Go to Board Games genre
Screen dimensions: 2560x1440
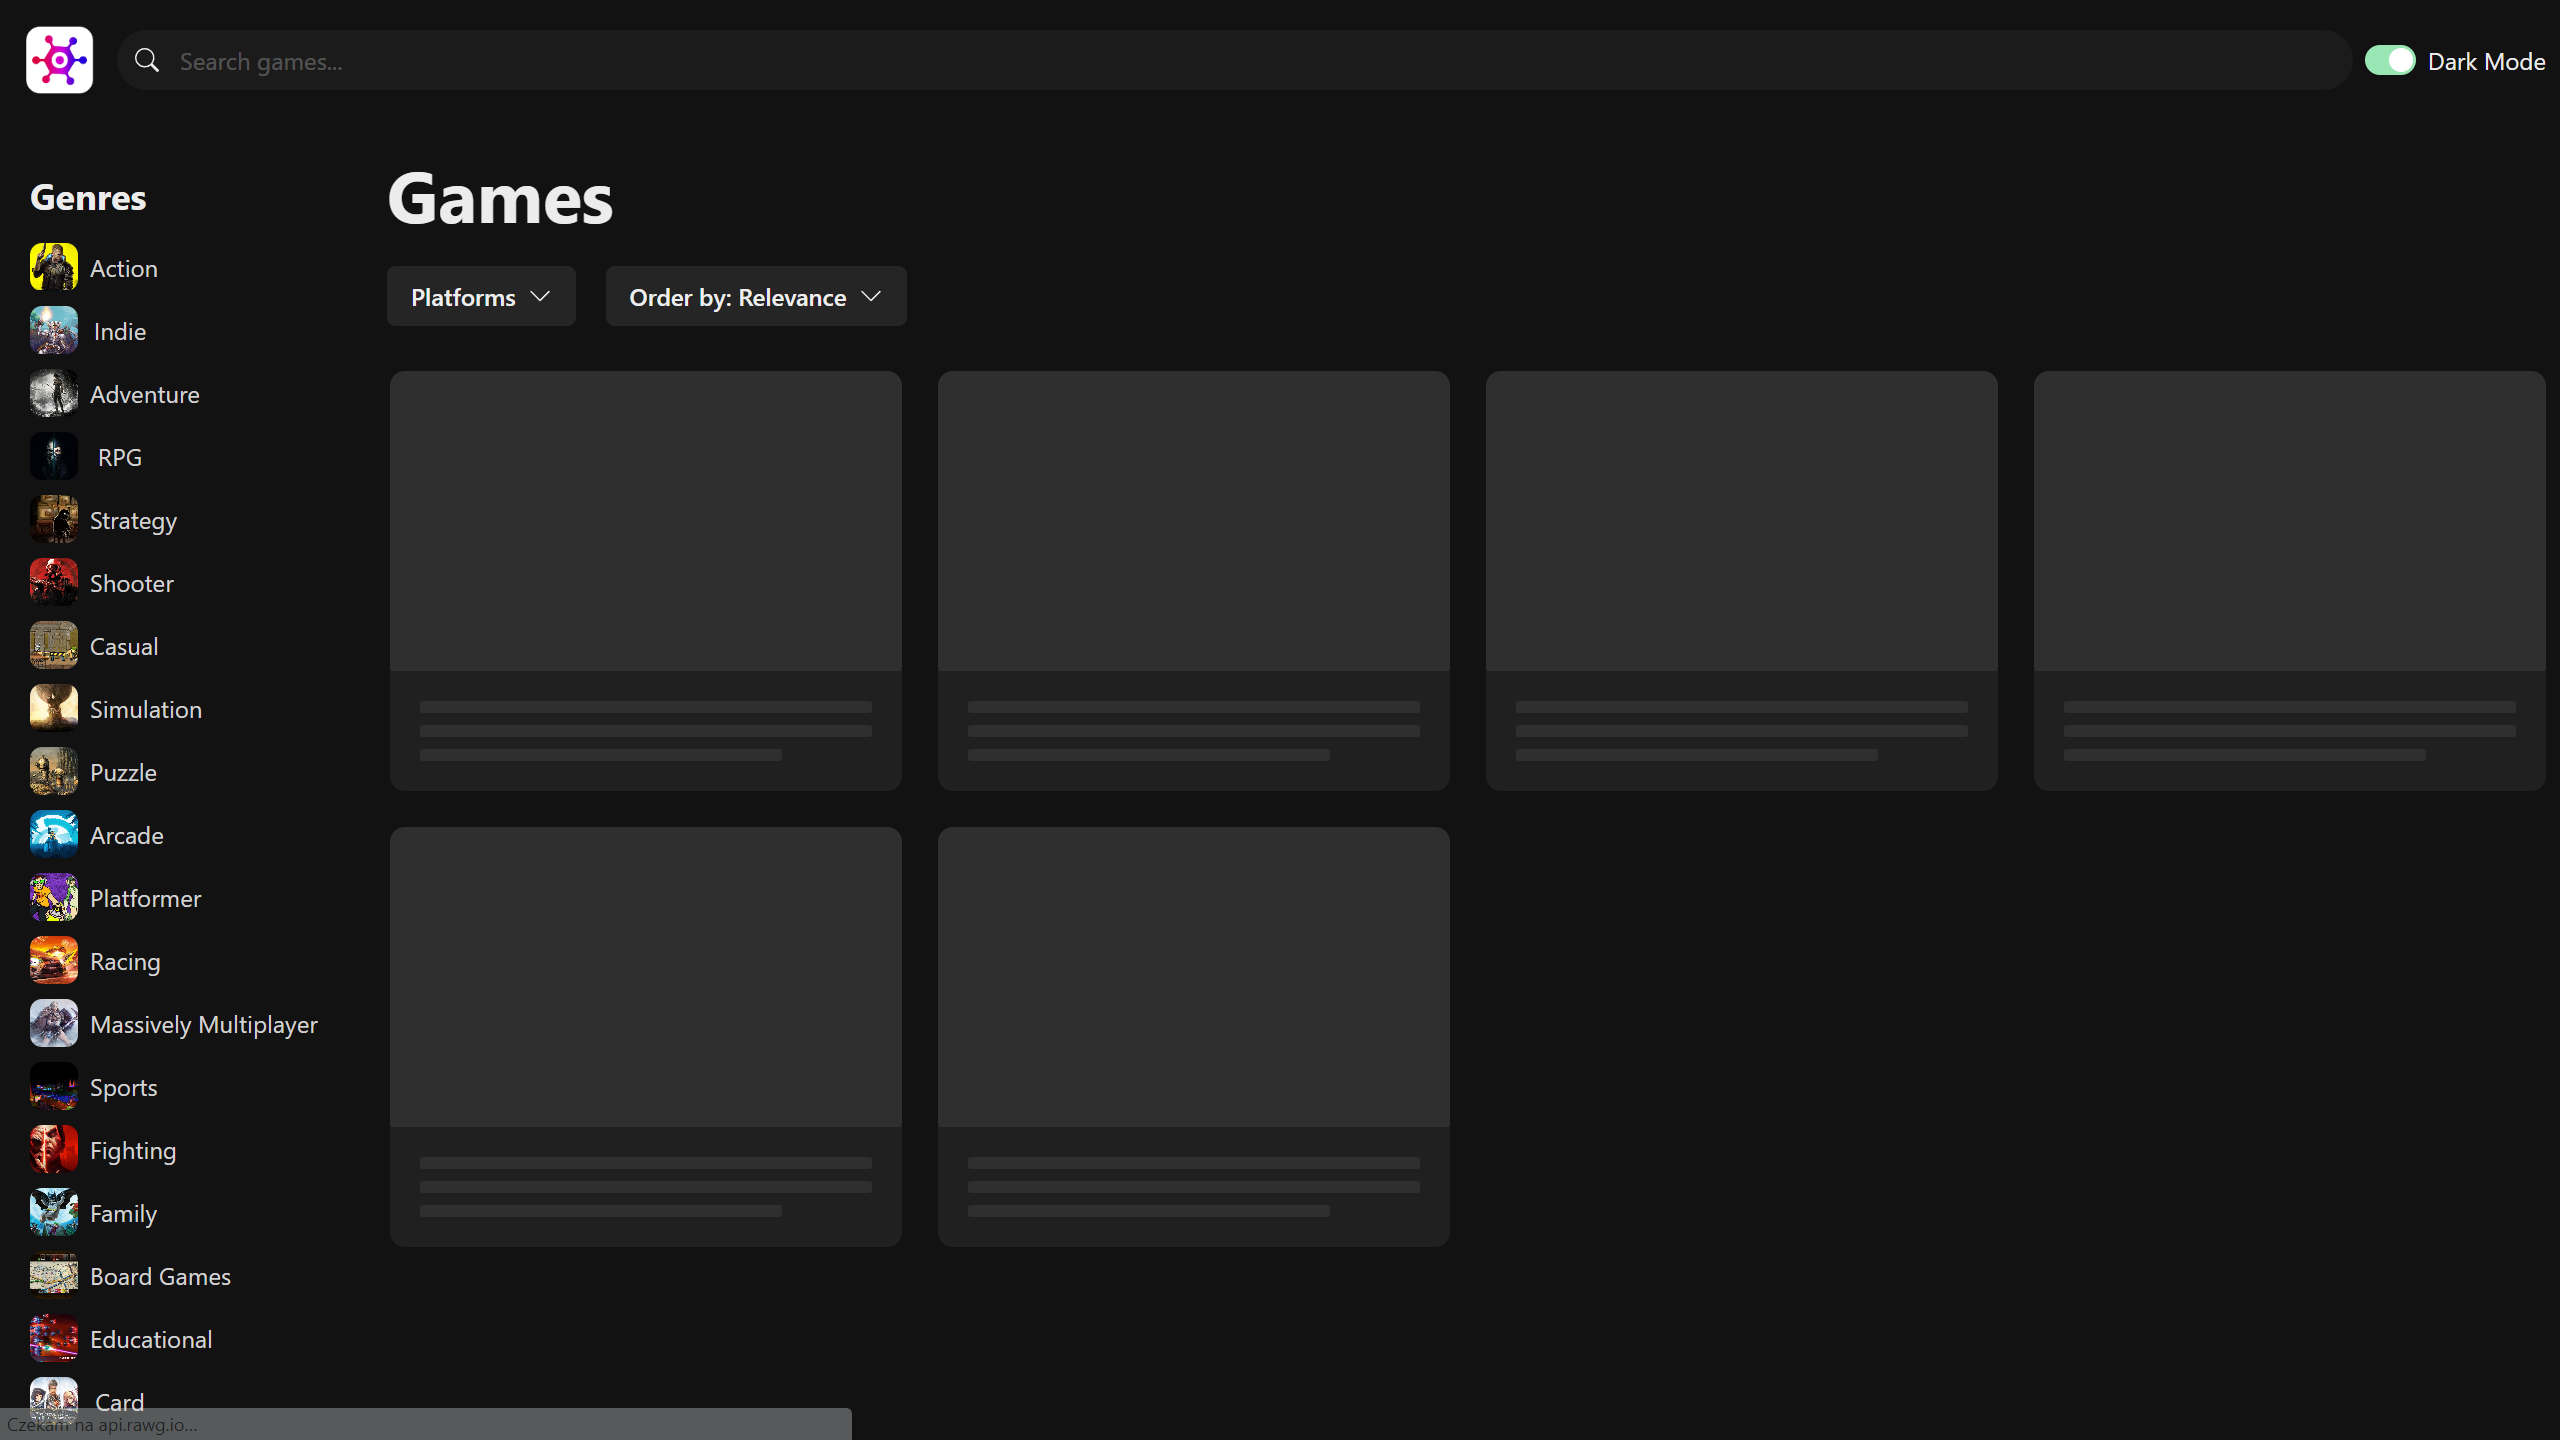(160, 1276)
